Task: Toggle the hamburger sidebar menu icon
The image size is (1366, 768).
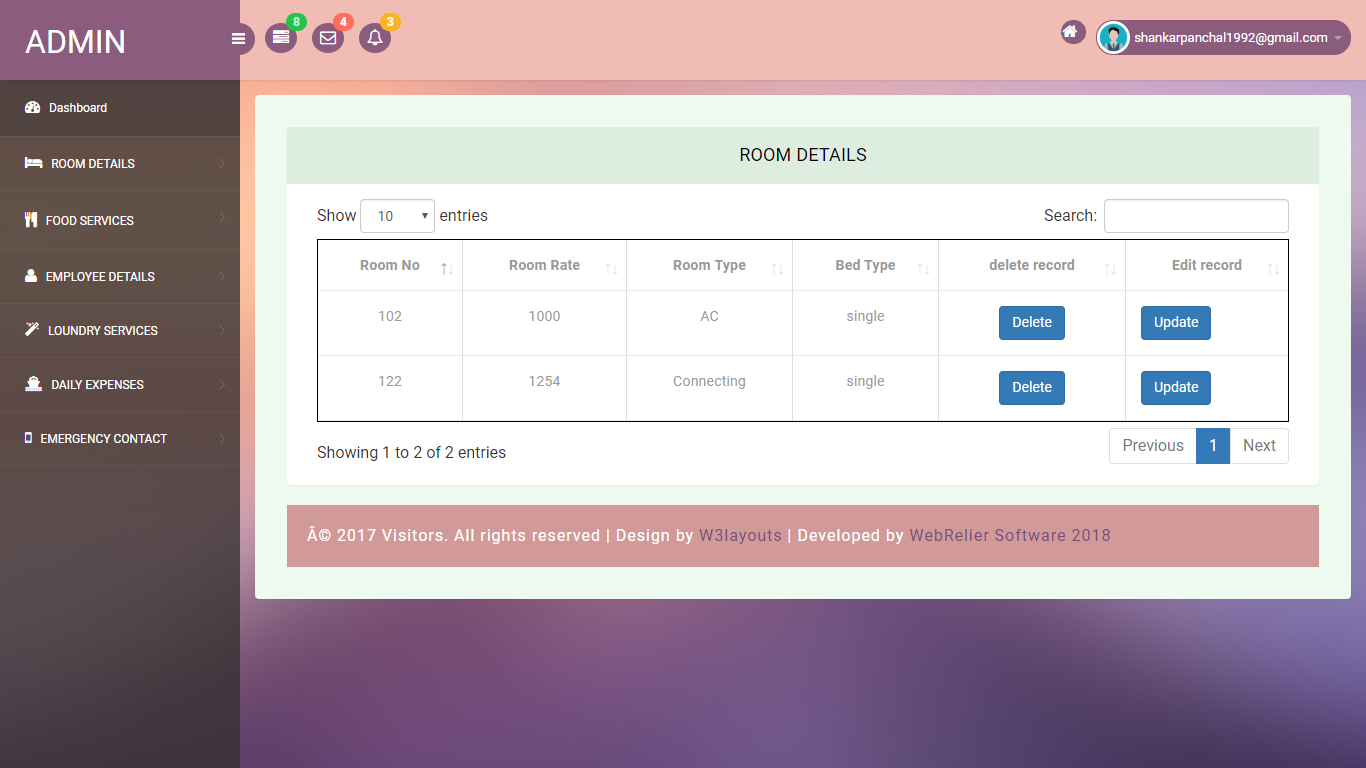Action: tap(238, 39)
